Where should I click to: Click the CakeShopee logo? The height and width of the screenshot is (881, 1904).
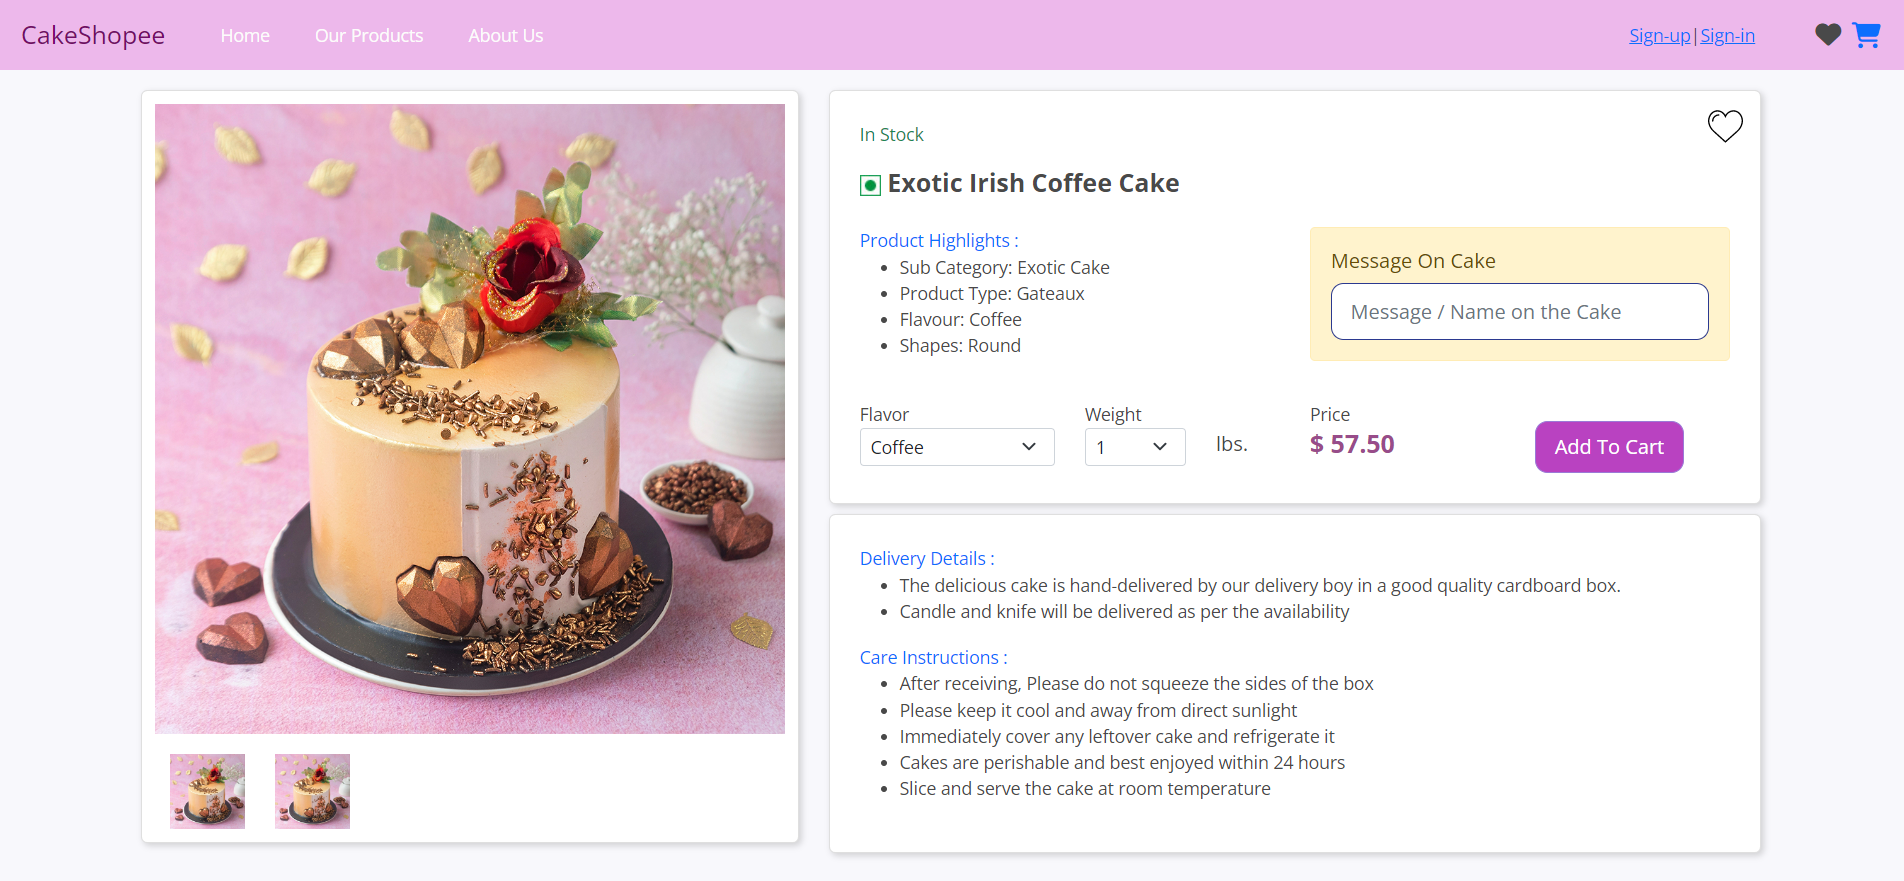[93, 35]
